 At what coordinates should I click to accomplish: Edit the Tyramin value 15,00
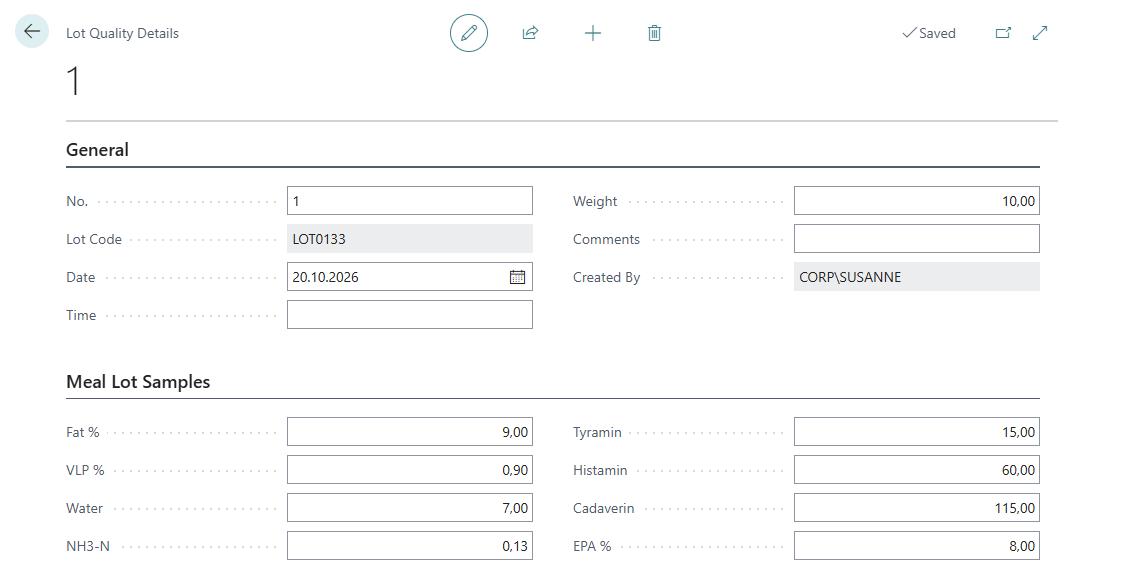pyautogui.click(x=917, y=432)
